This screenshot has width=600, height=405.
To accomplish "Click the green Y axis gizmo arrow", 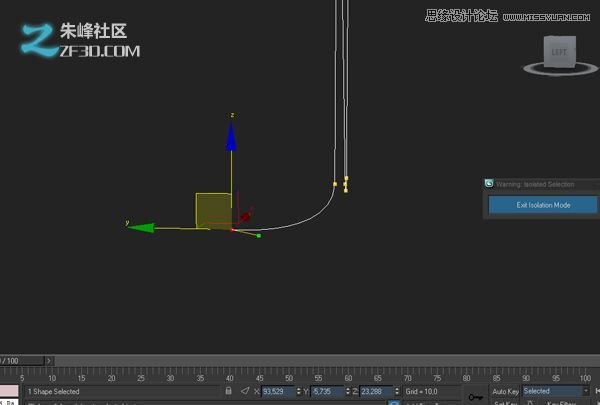I will coord(142,228).
